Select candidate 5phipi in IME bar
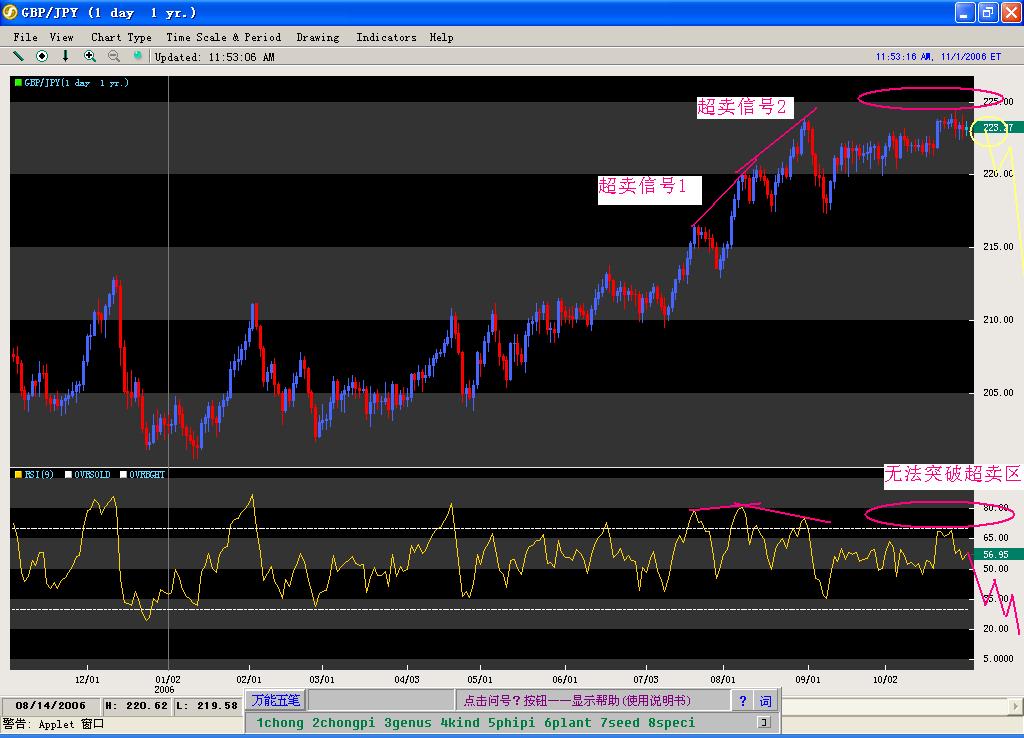This screenshot has height=738, width=1024. tap(511, 722)
